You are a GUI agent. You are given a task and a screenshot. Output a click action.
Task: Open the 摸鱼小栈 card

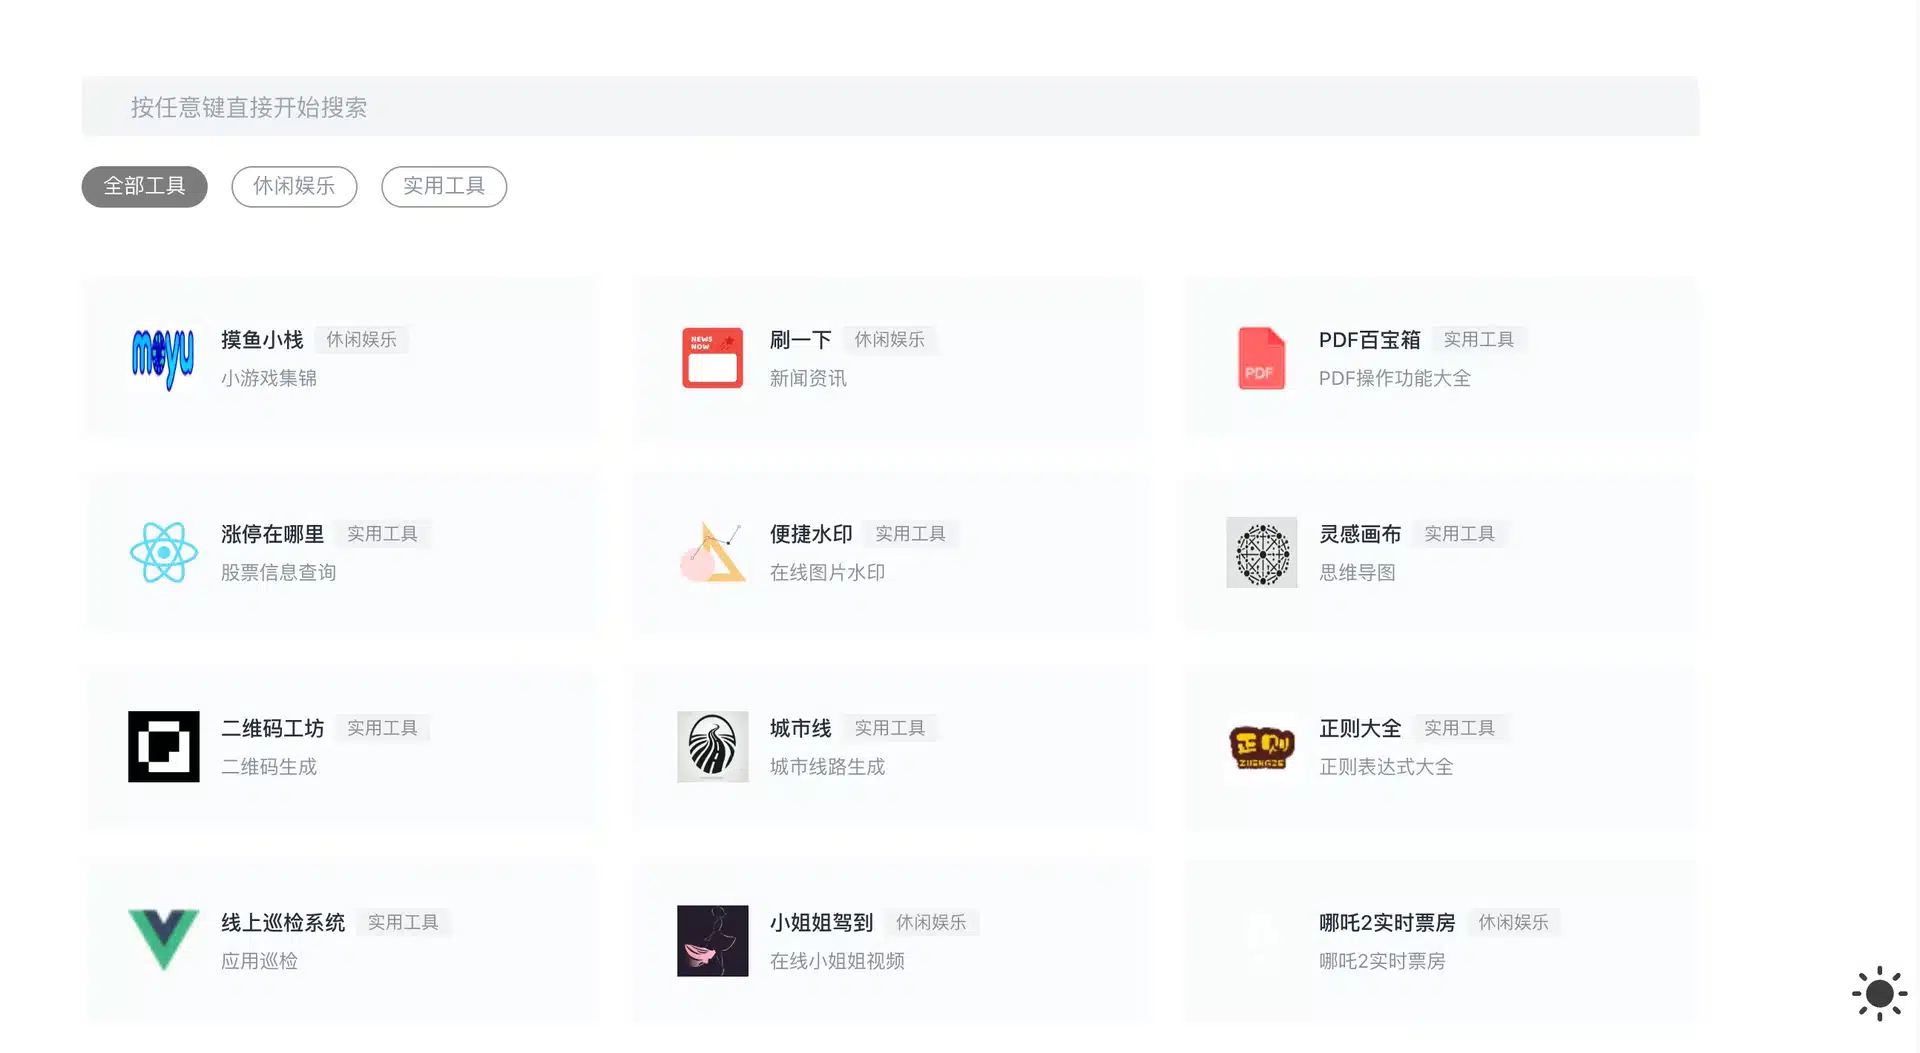click(x=341, y=358)
